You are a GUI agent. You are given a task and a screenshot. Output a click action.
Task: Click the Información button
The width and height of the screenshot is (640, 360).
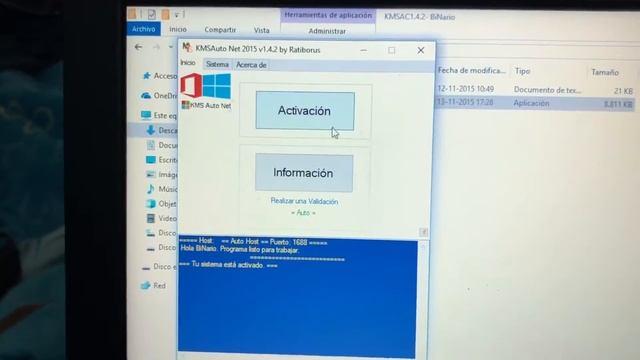click(x=304, y=173)
